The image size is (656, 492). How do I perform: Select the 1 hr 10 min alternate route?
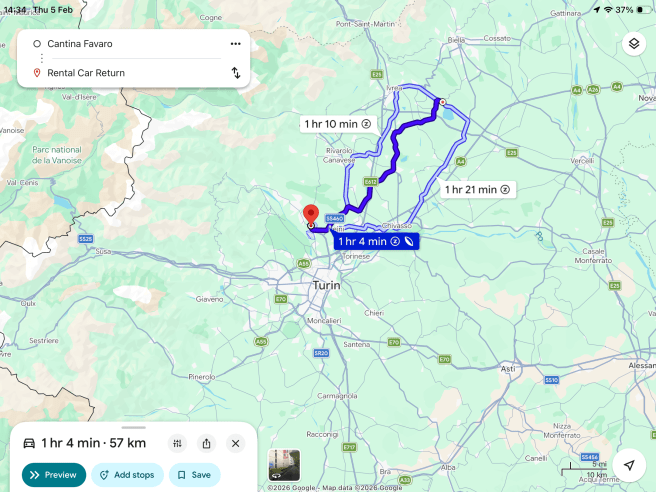(338, 124)
